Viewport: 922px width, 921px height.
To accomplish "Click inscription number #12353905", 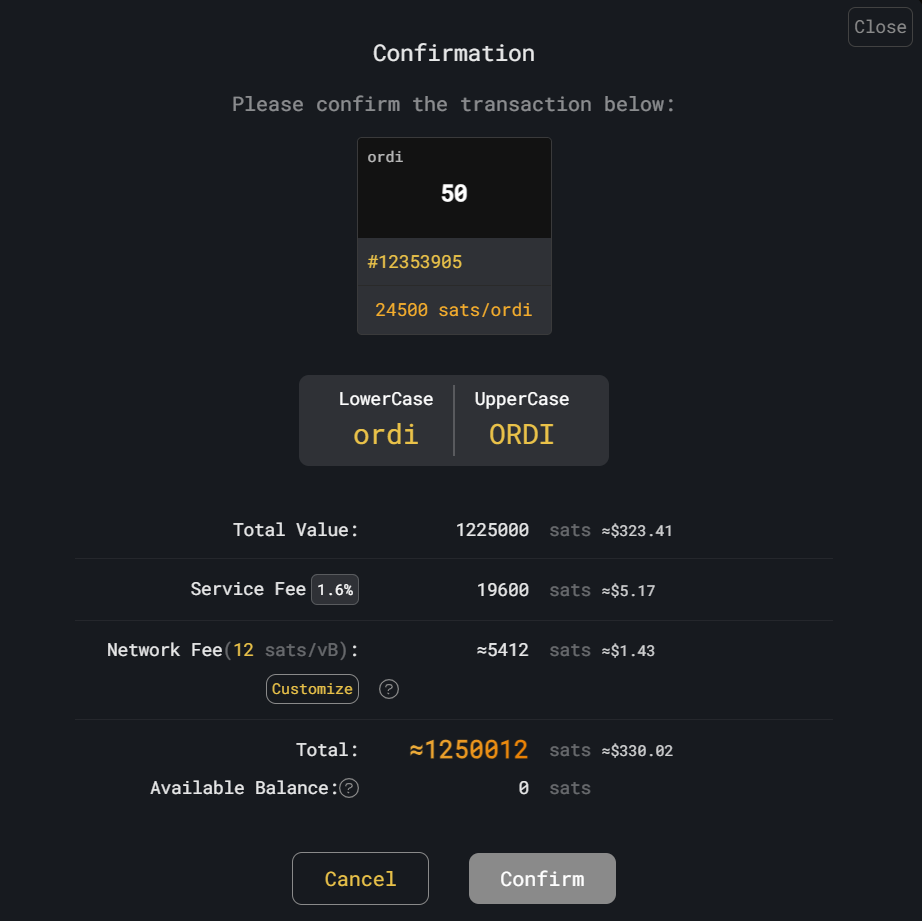I will [415, 262].
